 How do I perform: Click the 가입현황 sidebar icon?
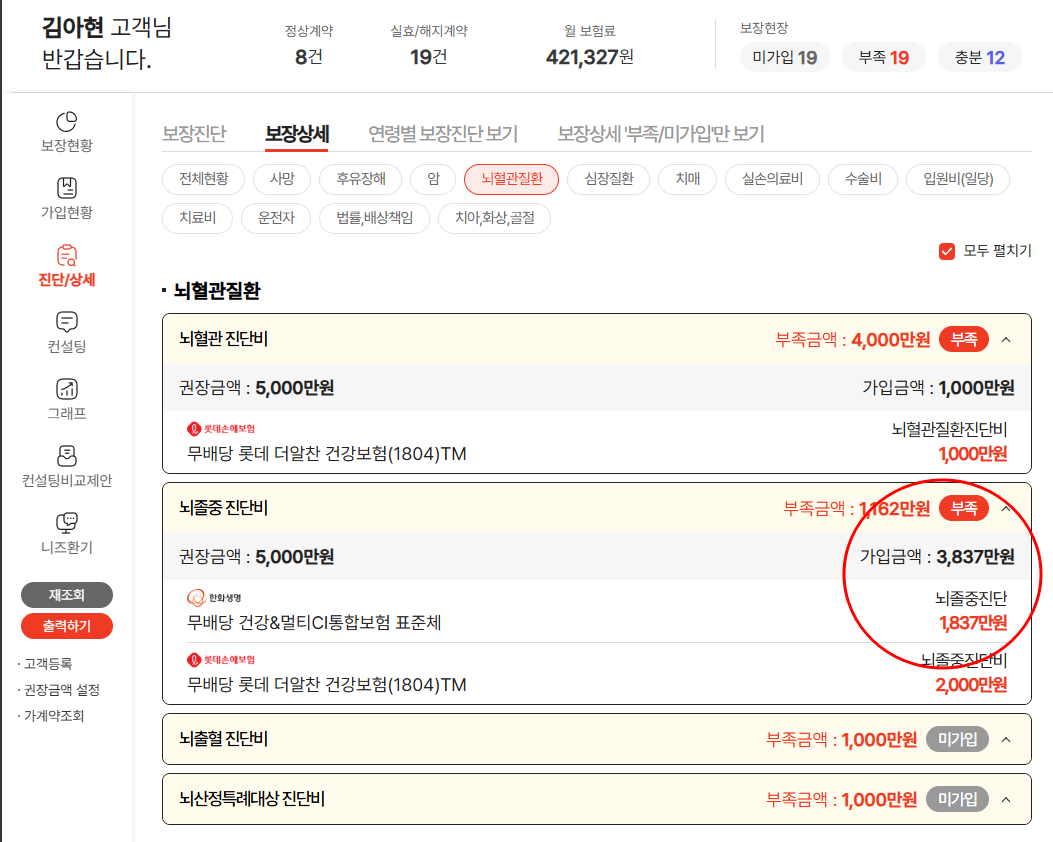[x=67, y=188]
